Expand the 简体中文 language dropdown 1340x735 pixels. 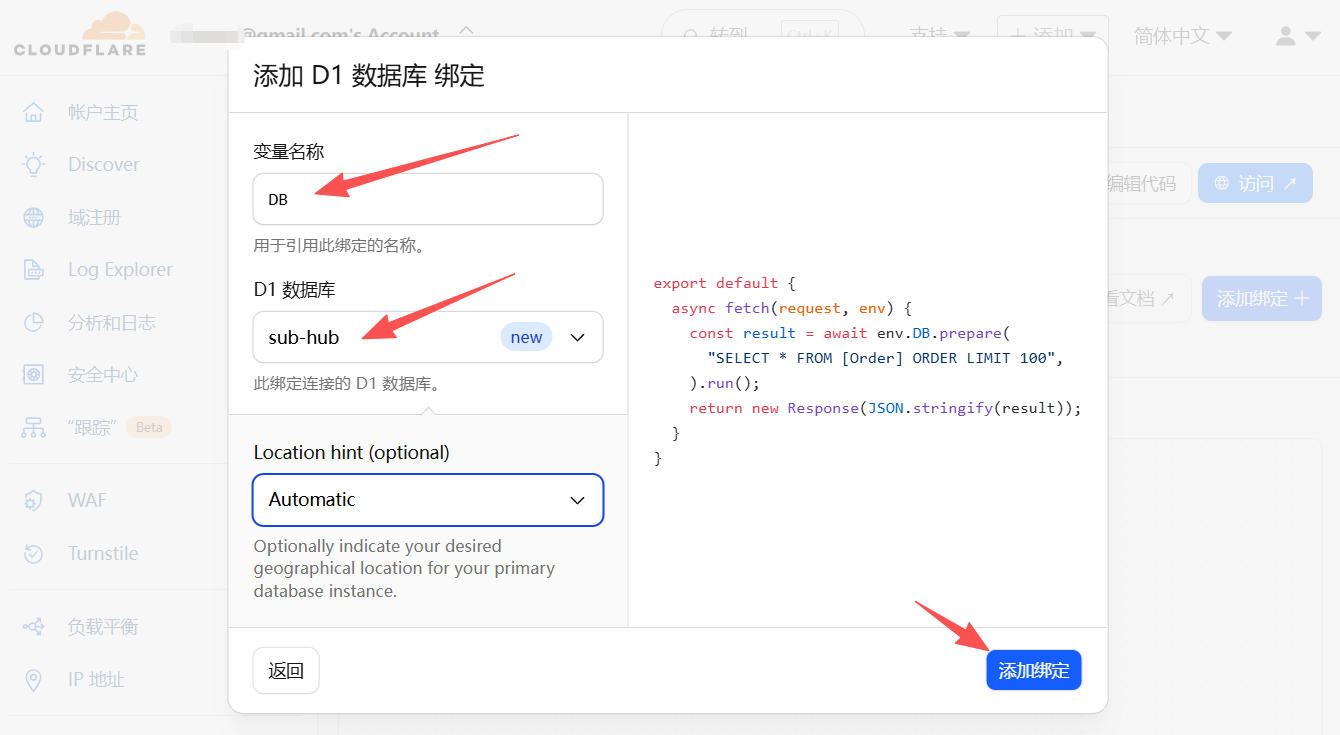tap(1182, 36)
